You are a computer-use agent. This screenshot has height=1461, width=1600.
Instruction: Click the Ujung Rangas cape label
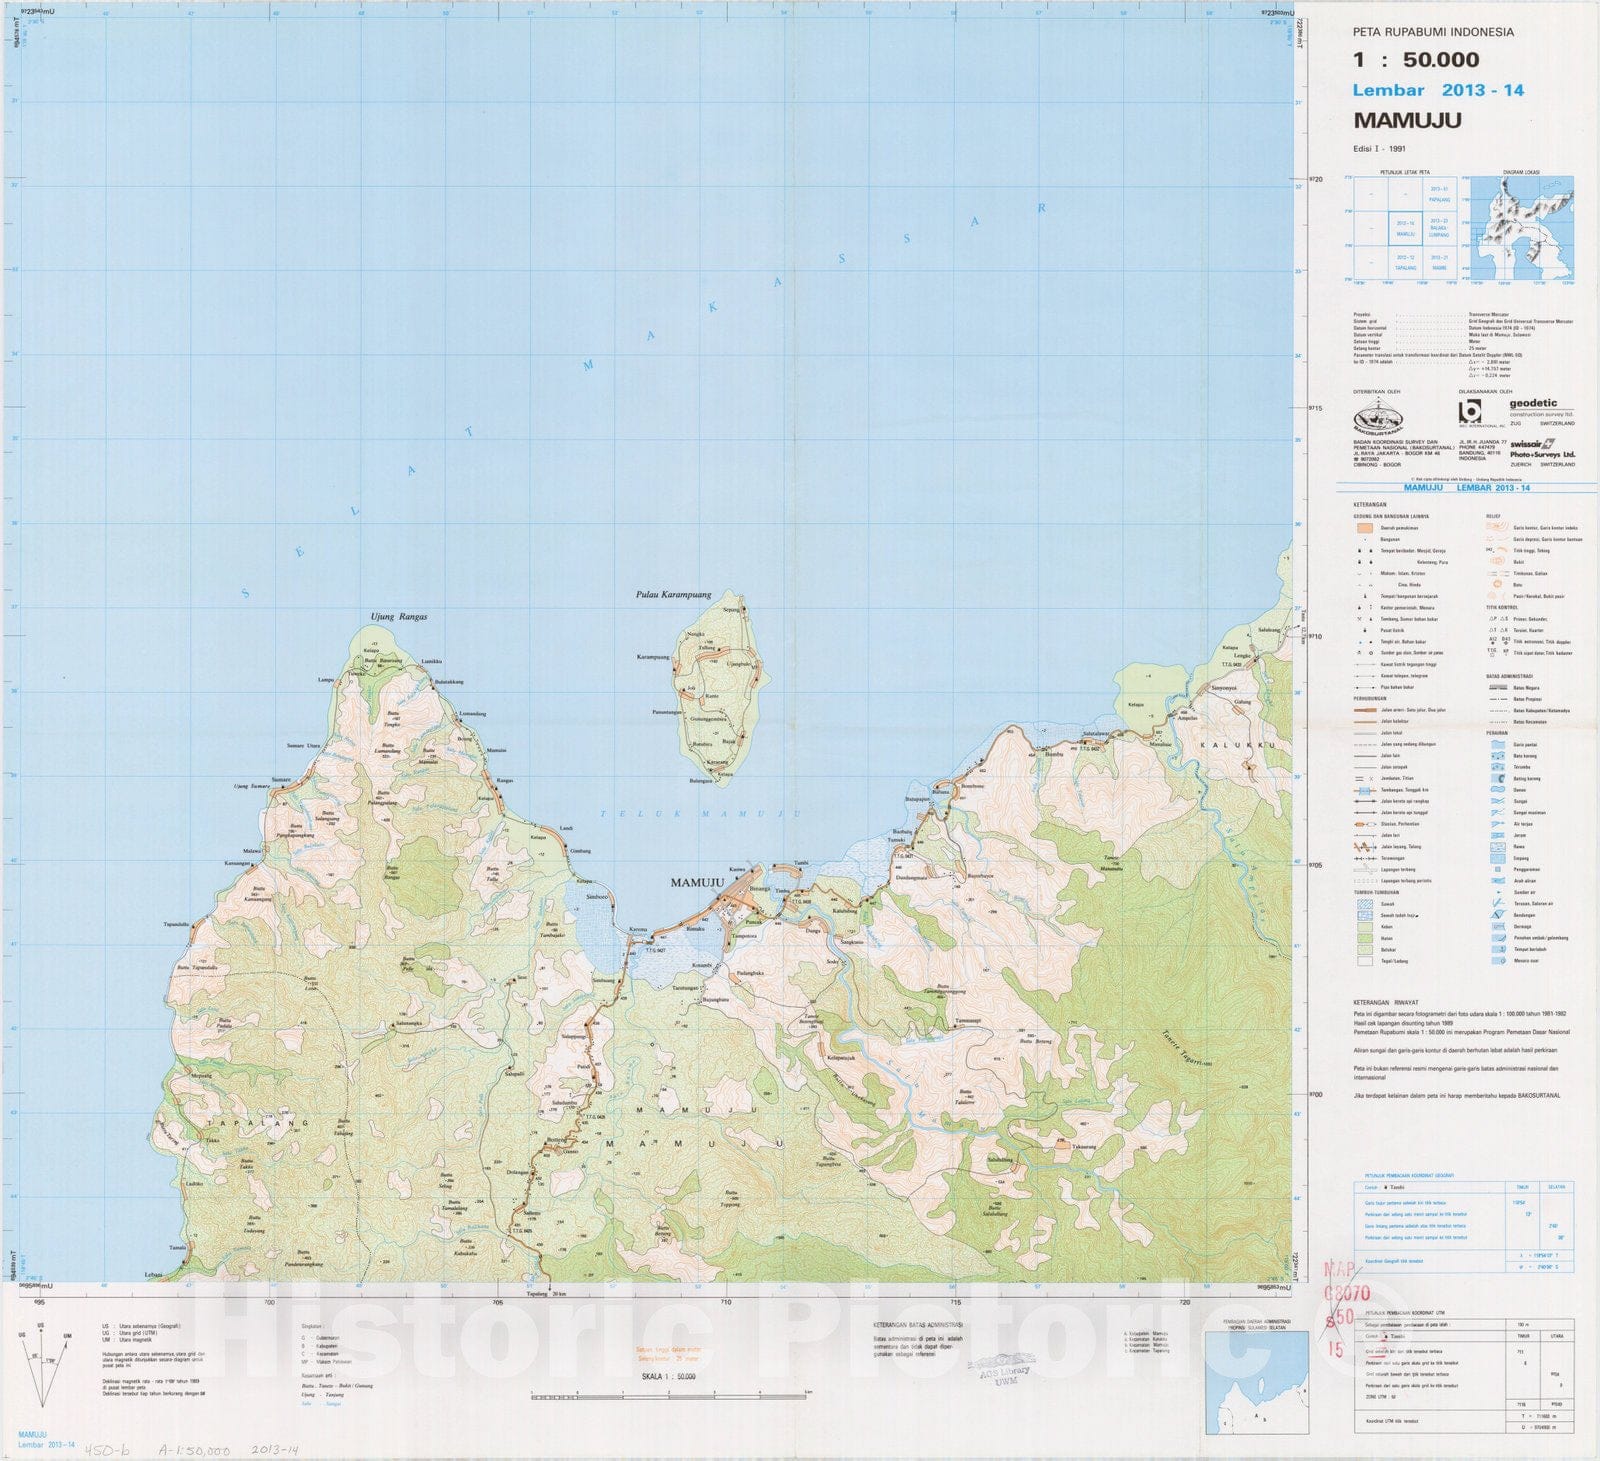click(x=398, y=617)
